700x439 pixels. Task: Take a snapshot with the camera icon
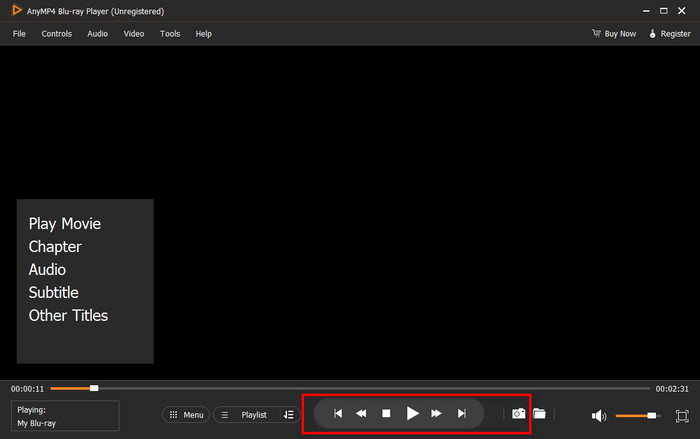click(518, 414)
